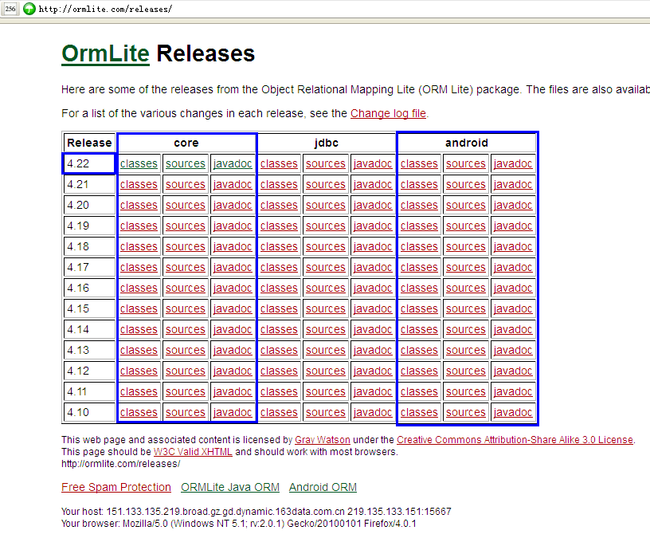The width and height of the screenshot is (650, 542).
Task: Download 4.12 core classes
Action: coord(139,371)
